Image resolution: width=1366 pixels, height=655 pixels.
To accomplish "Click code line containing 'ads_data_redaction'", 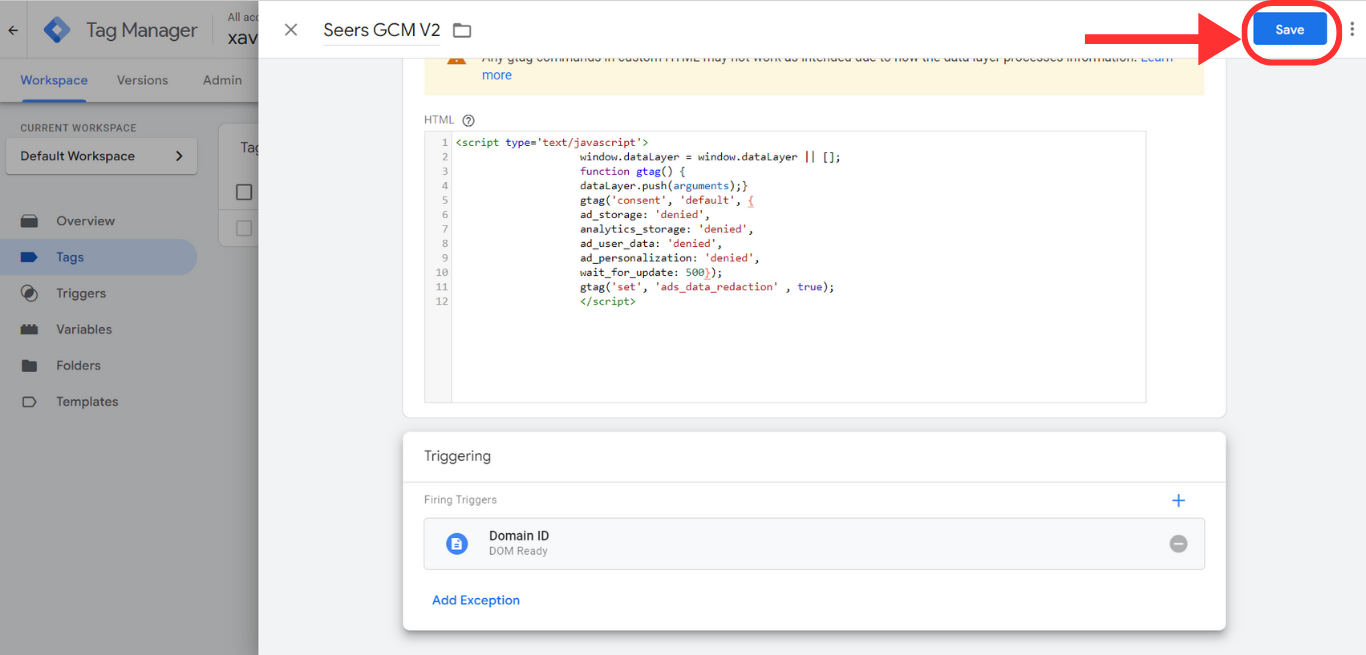I will [707, 287].
